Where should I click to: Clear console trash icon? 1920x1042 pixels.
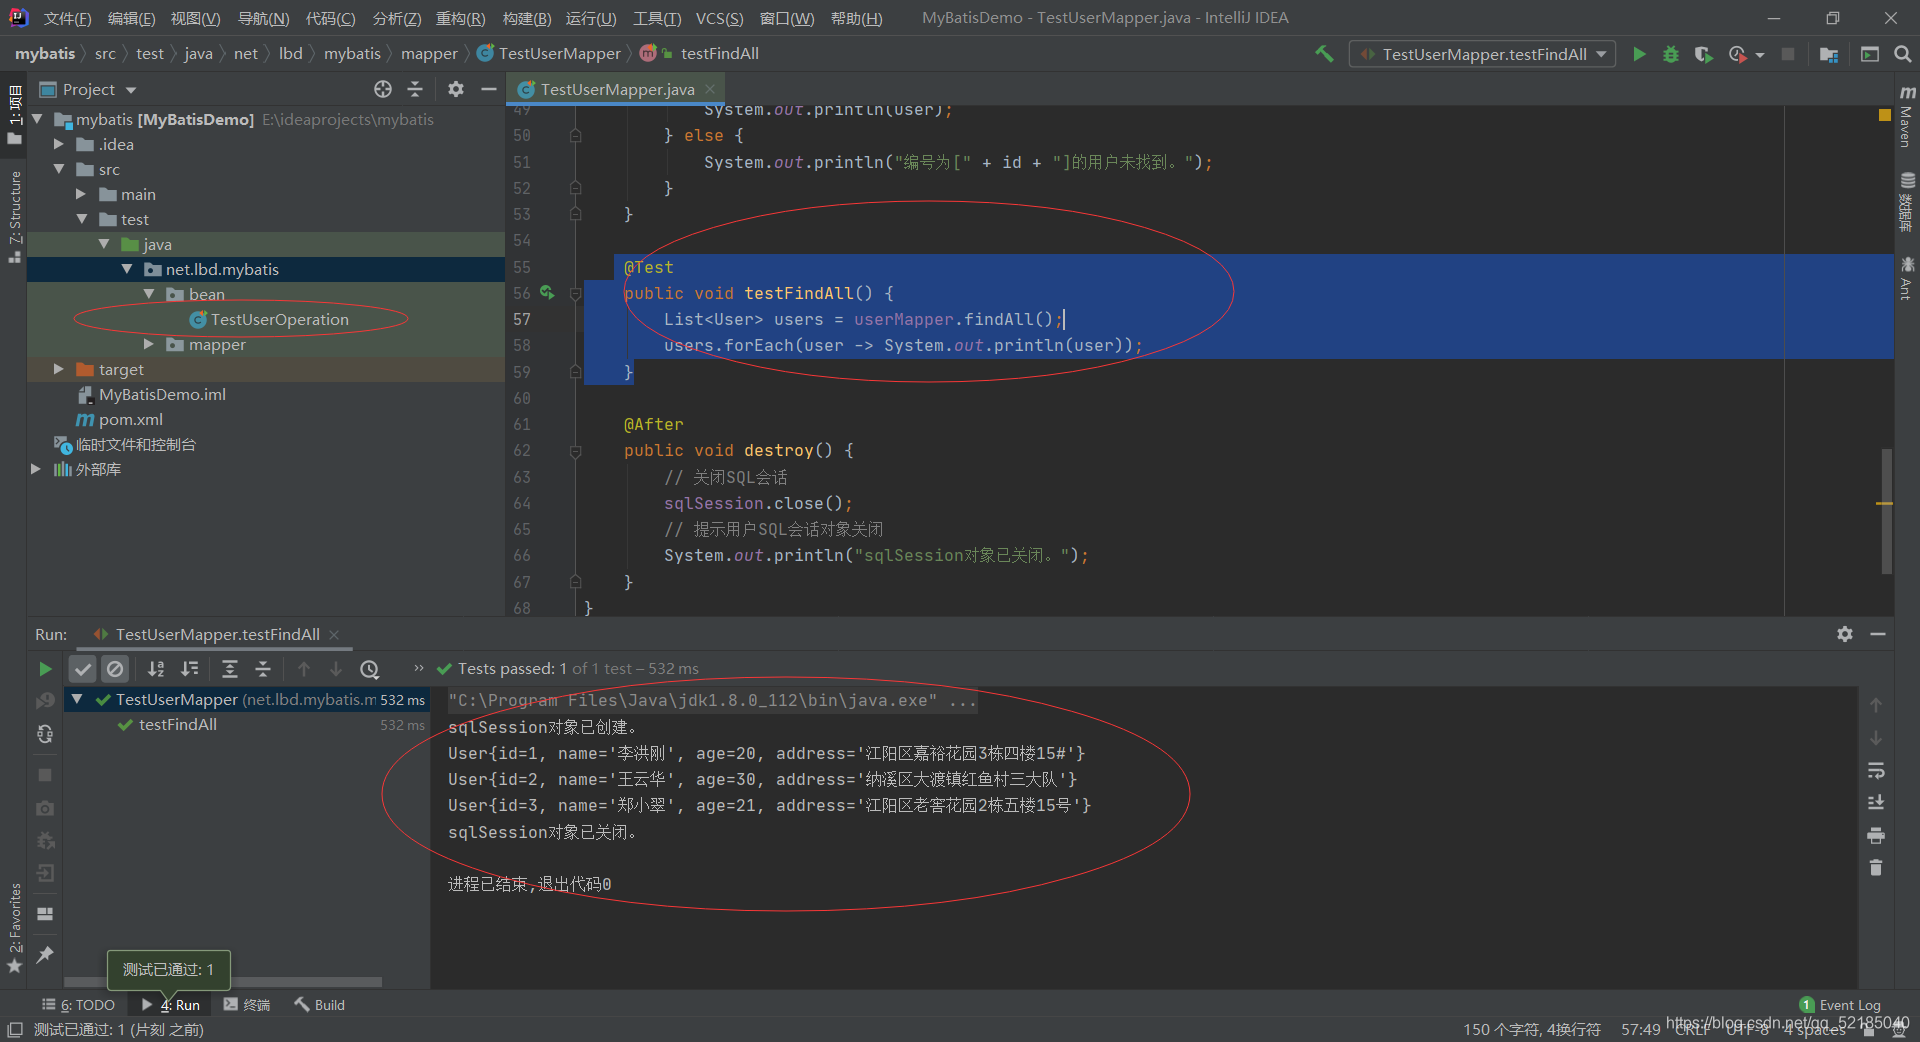click(1876, 867)
